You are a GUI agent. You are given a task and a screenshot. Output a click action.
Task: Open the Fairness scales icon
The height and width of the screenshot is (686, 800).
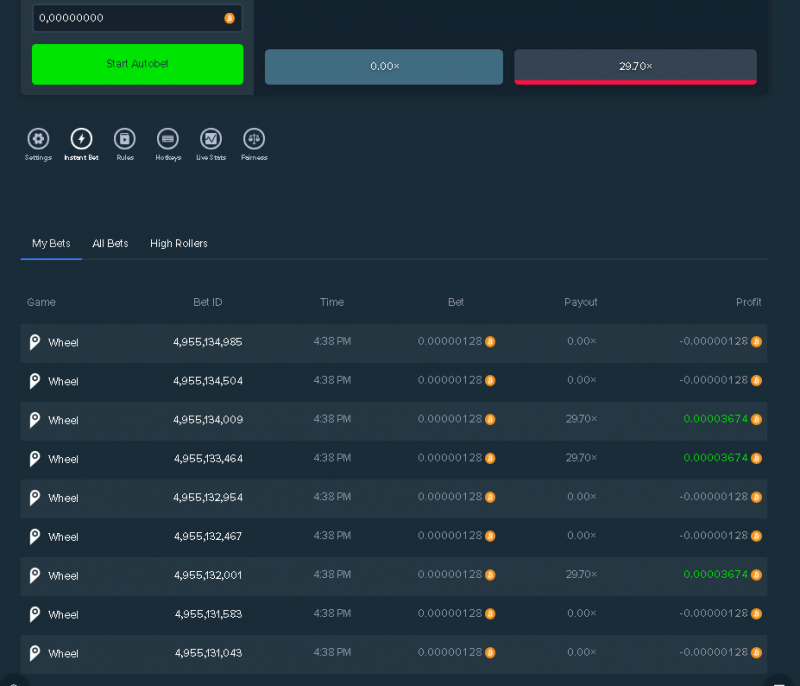(254, 139)
